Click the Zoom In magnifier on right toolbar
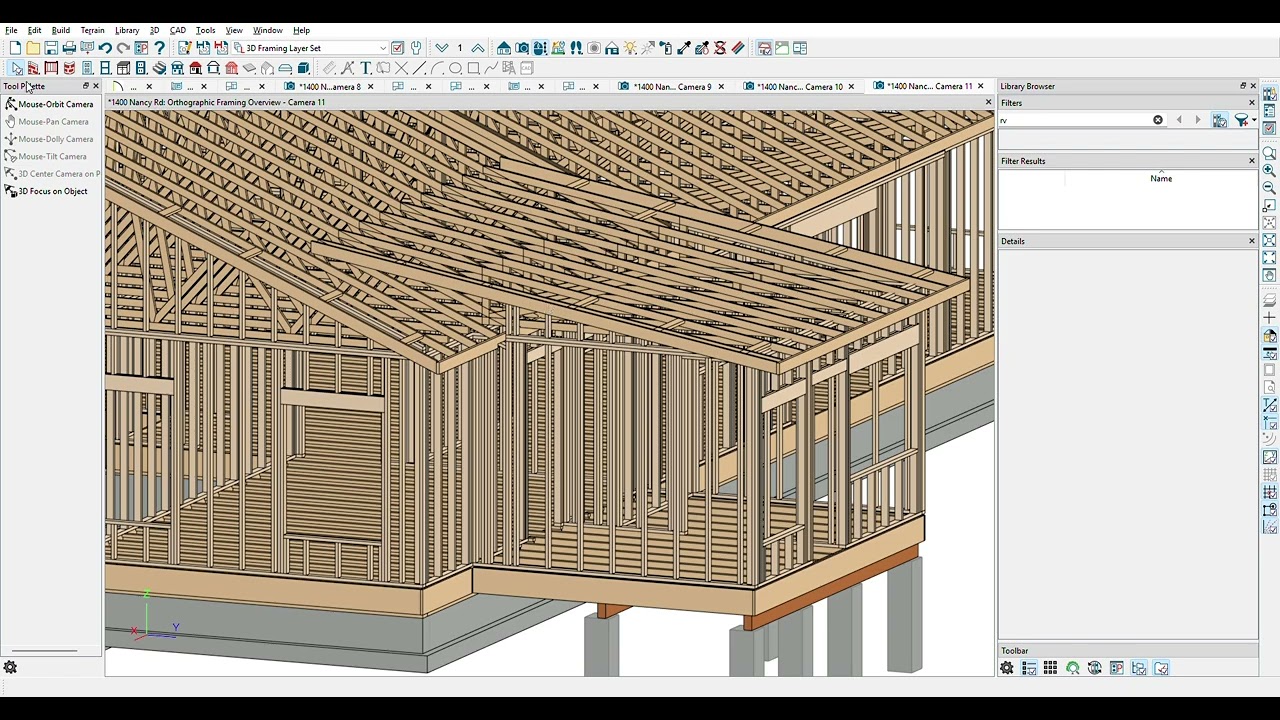The height and width of the screenshot is (720, 1280). (x=1269, y=170)
